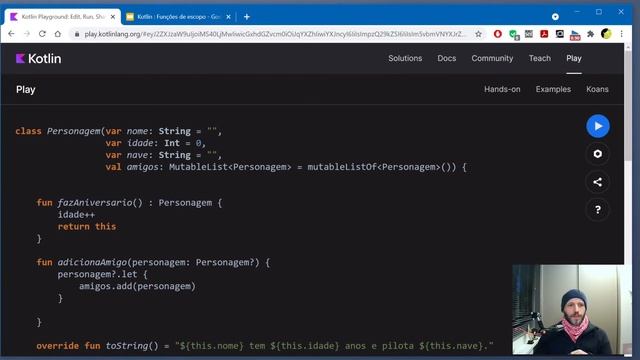
Task: Click the red PDF extension icon
Action: click(544, 34)
